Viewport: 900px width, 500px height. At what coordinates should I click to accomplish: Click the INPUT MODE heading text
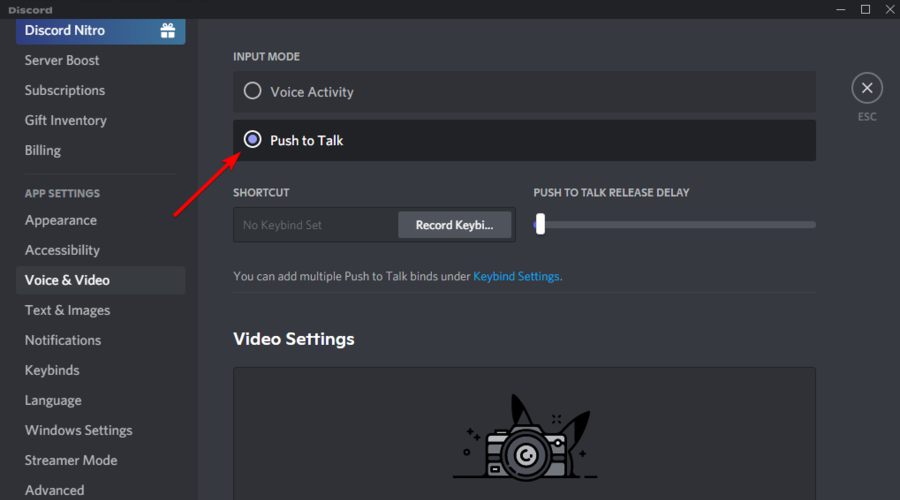point(266,57)
